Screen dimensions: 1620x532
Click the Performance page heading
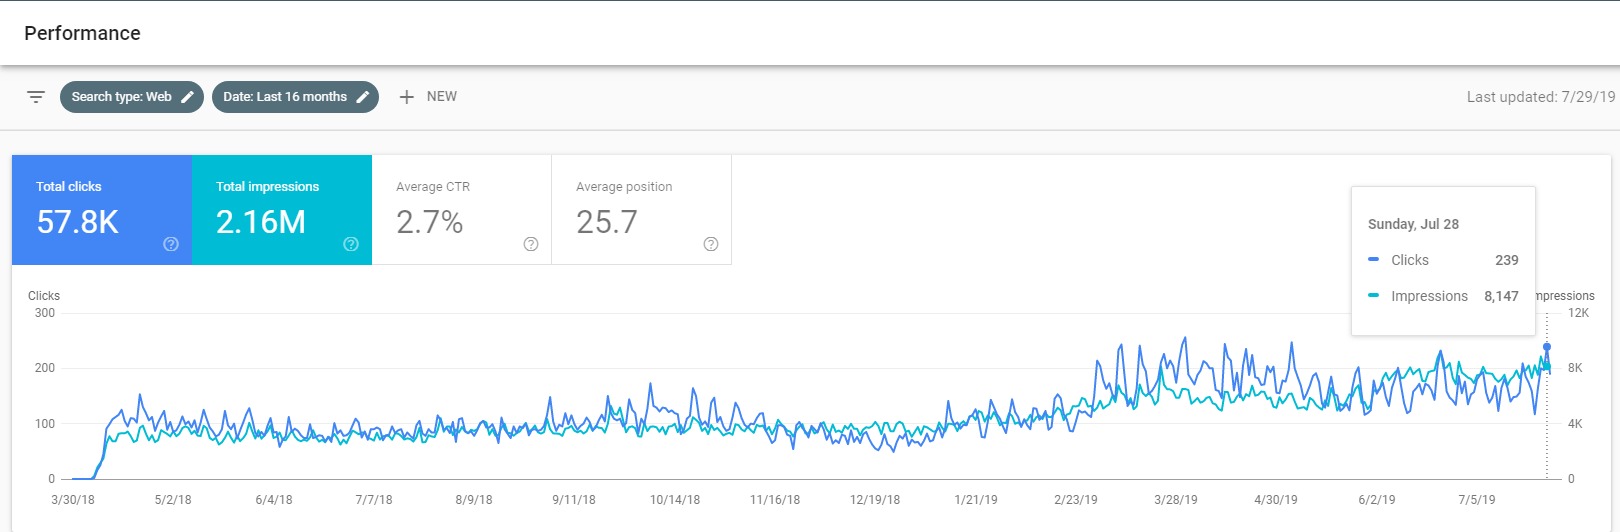[x=82, y=33]
